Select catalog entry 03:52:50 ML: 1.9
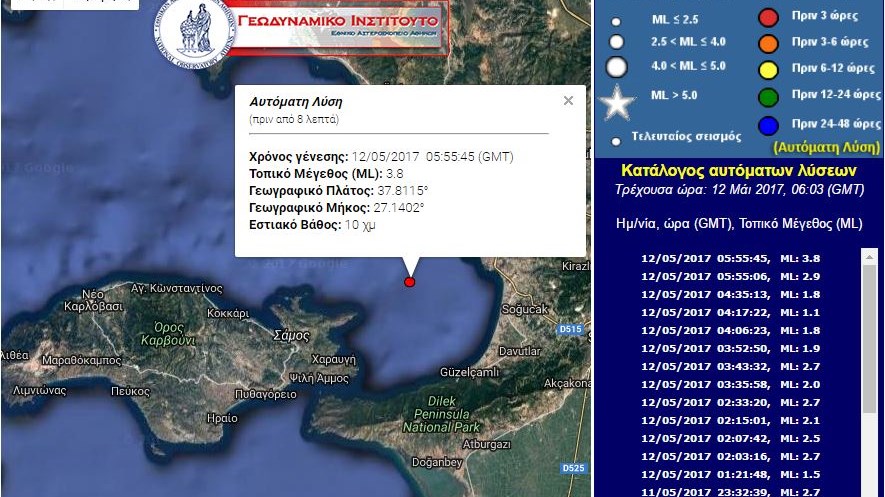Image resolution: width=885 pixels, height=497 pixels. [x=730, y=349]
